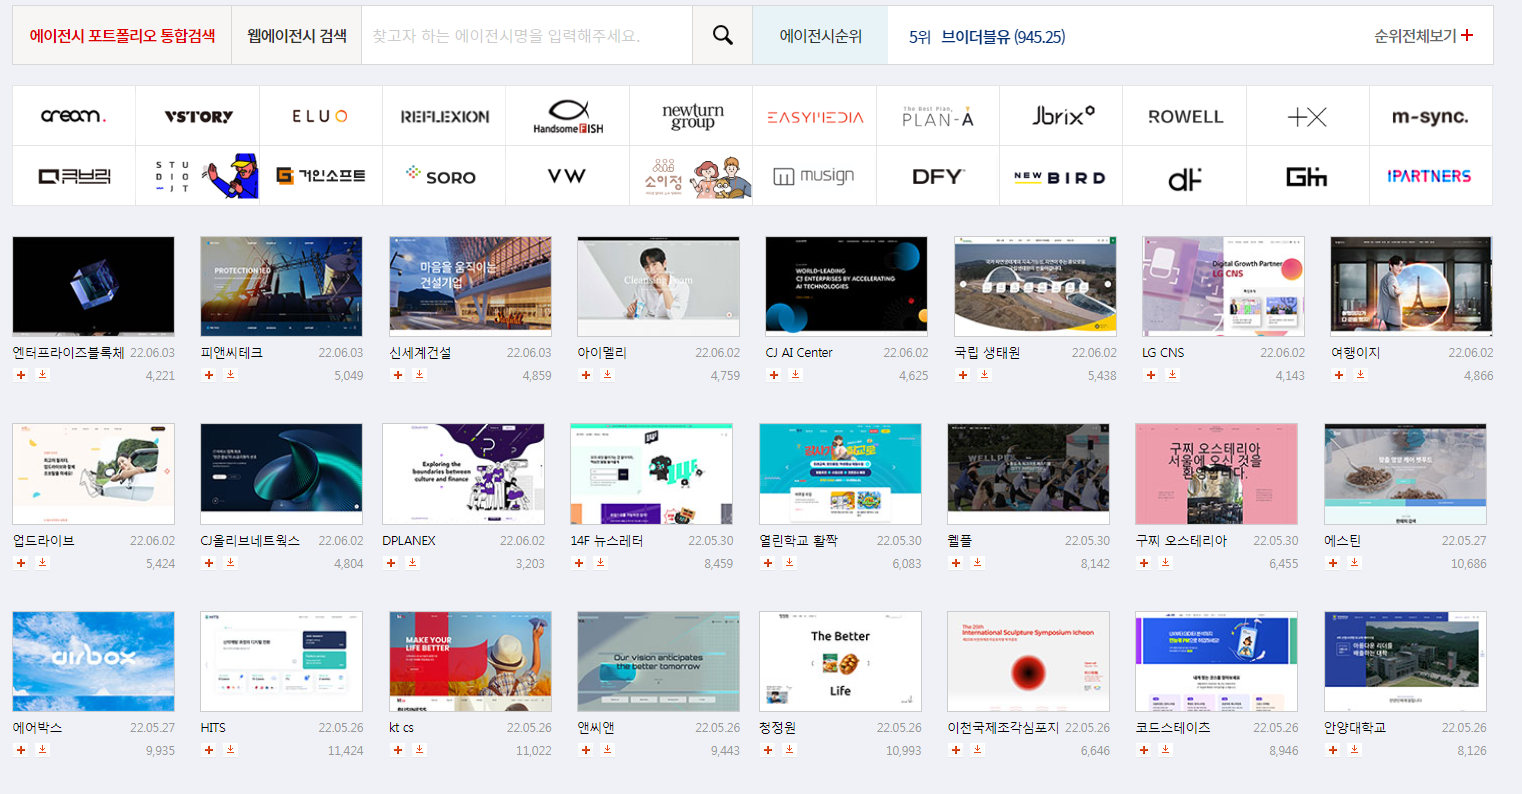
Task: Click the download icon under 여행이지
Action: [x=1360, y=375]
